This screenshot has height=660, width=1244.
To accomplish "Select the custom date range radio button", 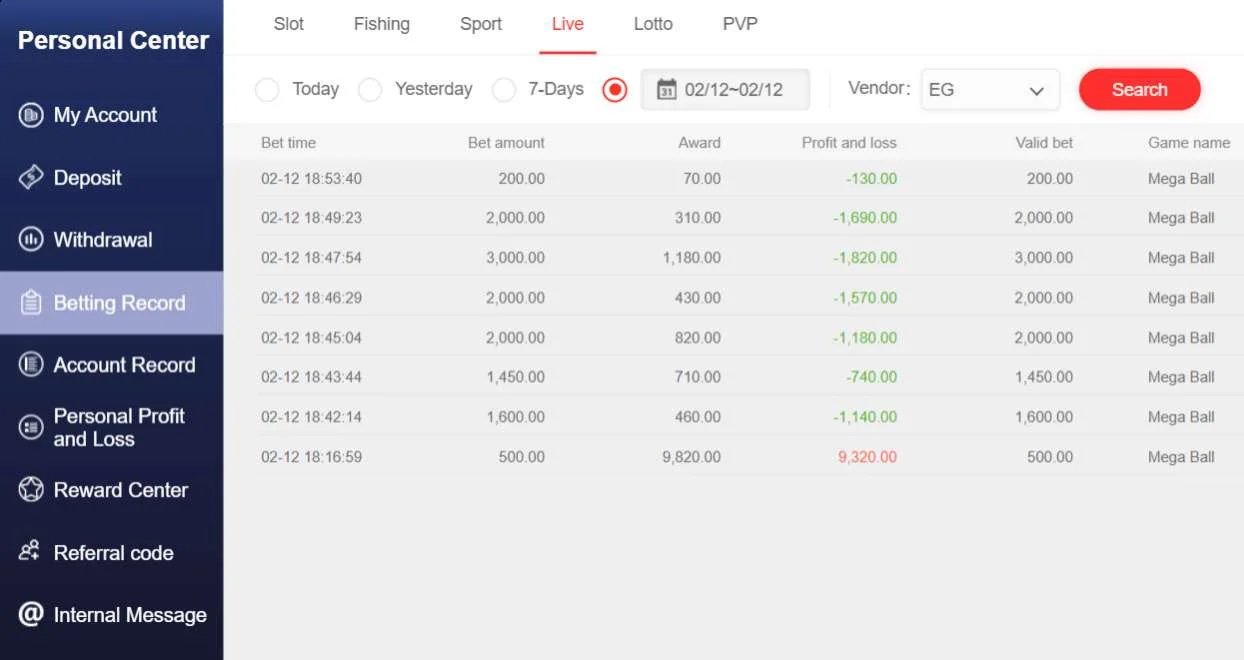I will [615, 90].
